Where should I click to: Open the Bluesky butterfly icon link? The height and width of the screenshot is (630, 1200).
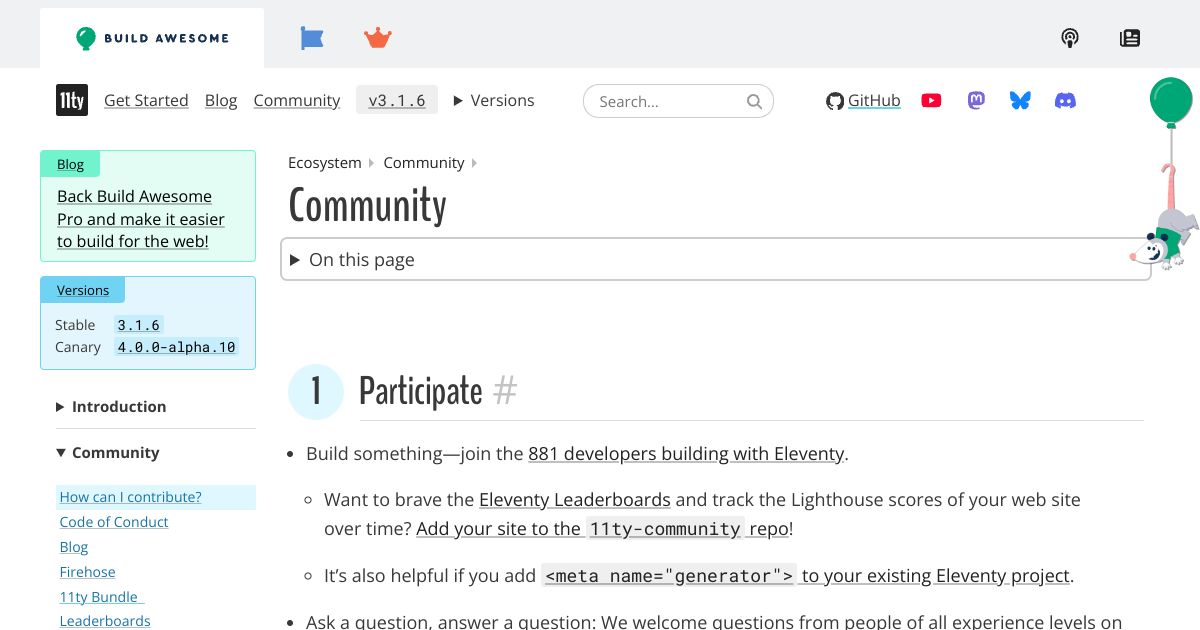pyautogui.click(x=1020, y=100)
